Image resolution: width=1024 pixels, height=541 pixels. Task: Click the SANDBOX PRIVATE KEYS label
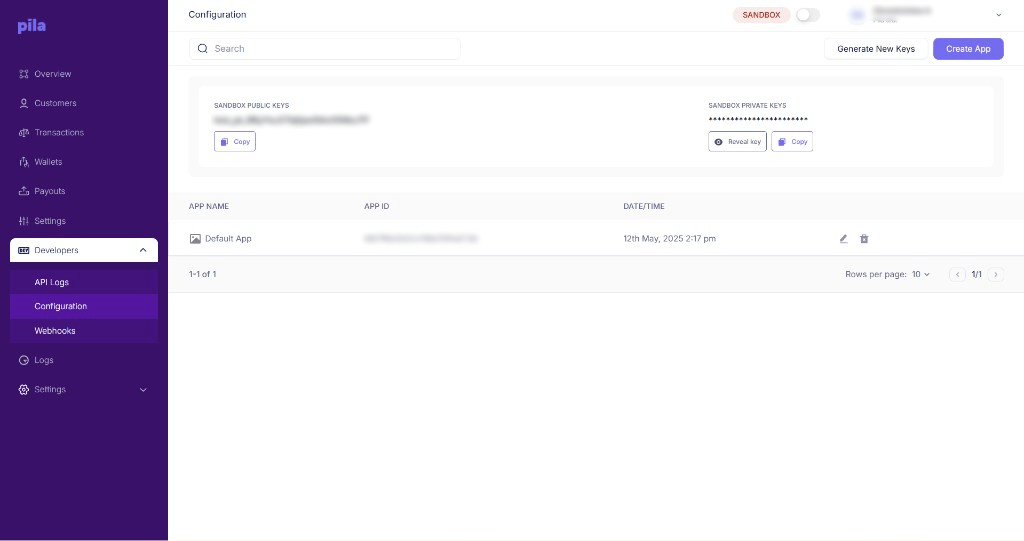point(747,105)
